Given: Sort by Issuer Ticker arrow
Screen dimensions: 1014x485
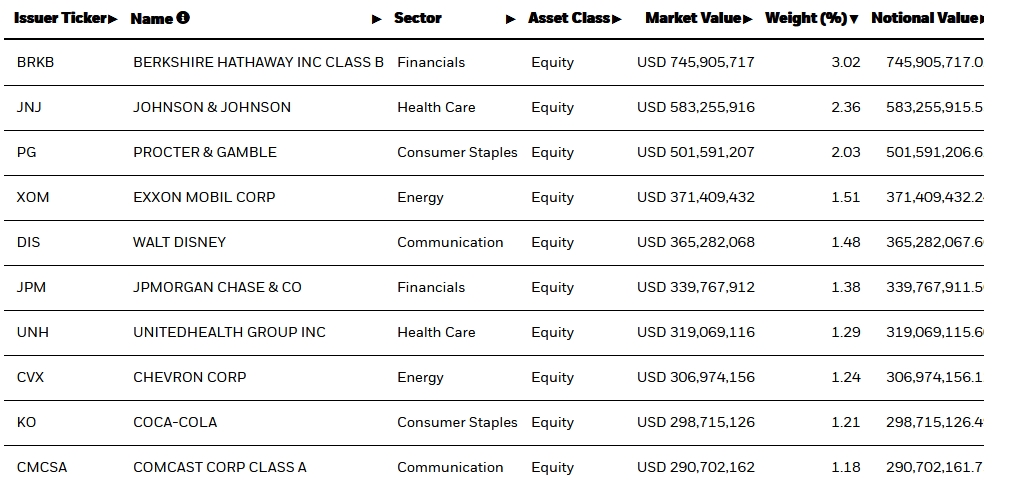Looking at the screenshot, I should click(113, 19).
